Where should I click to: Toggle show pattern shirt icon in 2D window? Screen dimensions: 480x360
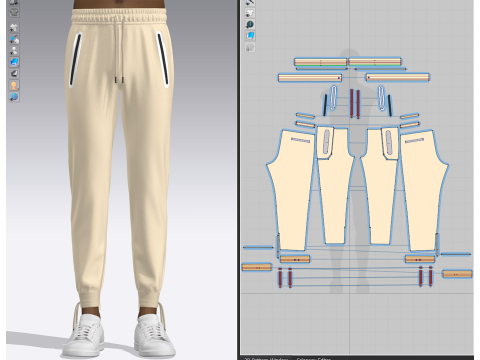pos(250,13)
